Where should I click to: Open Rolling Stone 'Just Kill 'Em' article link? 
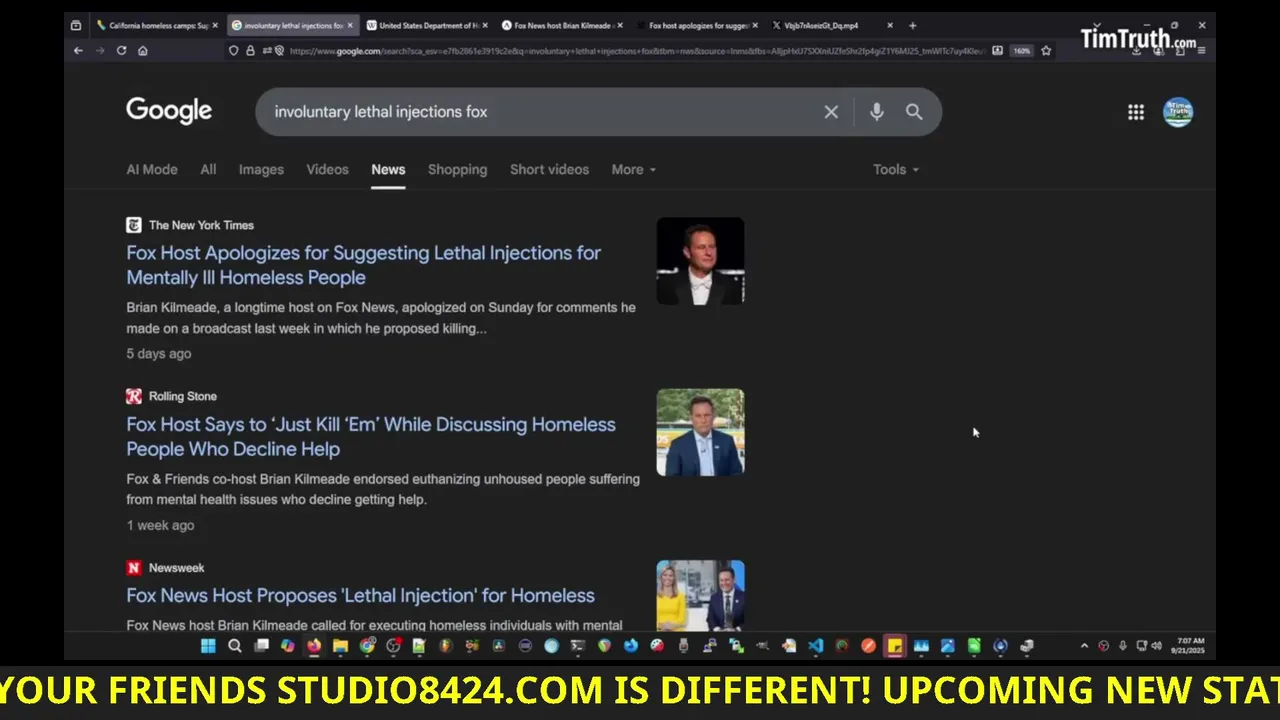coord(371,437)
